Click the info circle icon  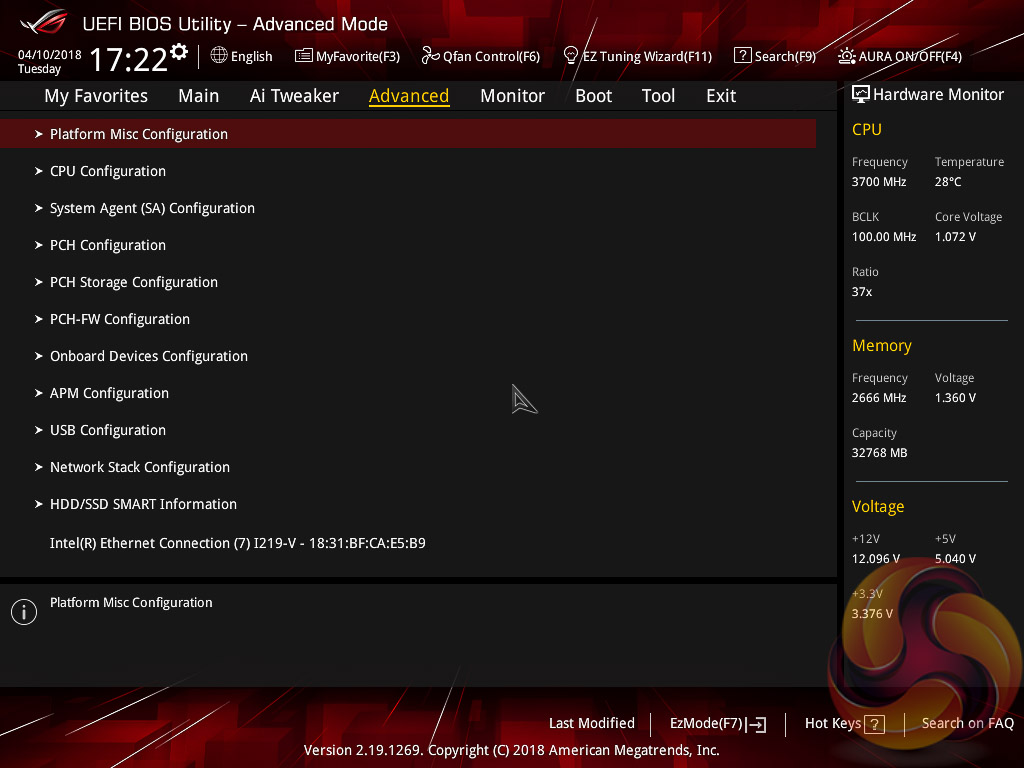pyautogui.click(x=24, y=612)
